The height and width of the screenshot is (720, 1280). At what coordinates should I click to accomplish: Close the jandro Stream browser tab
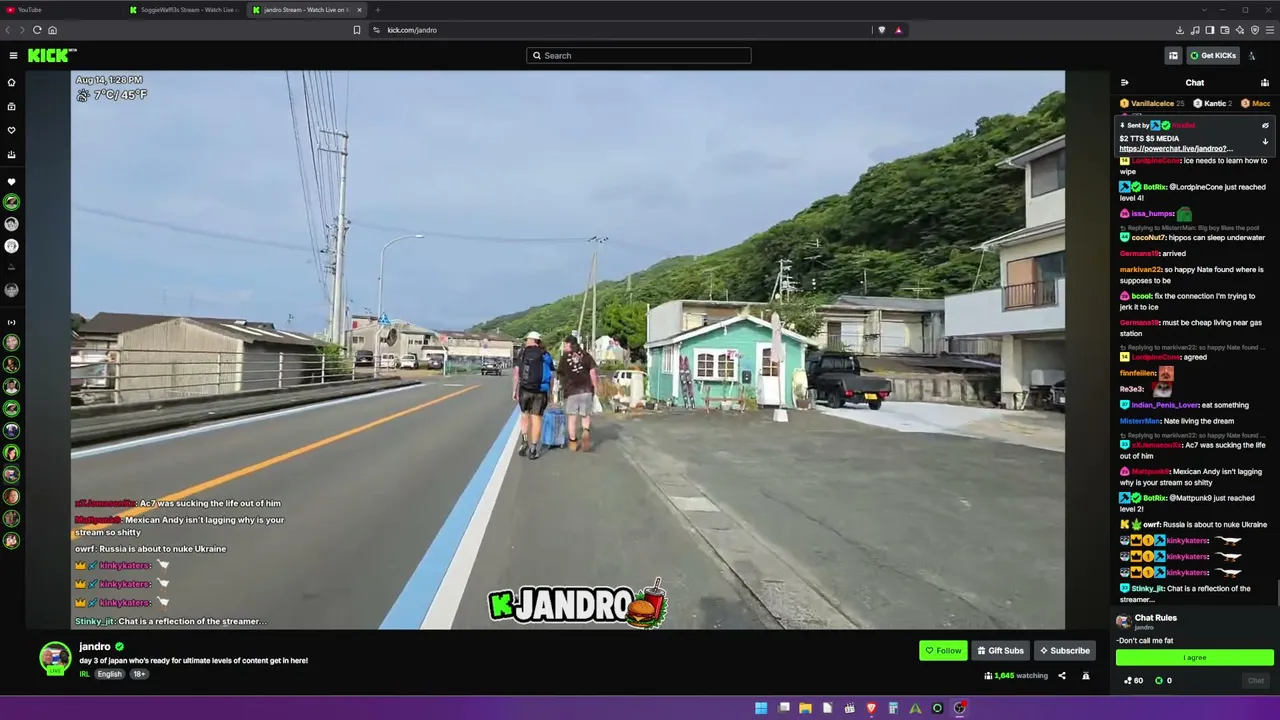click(x=361, y=10)
